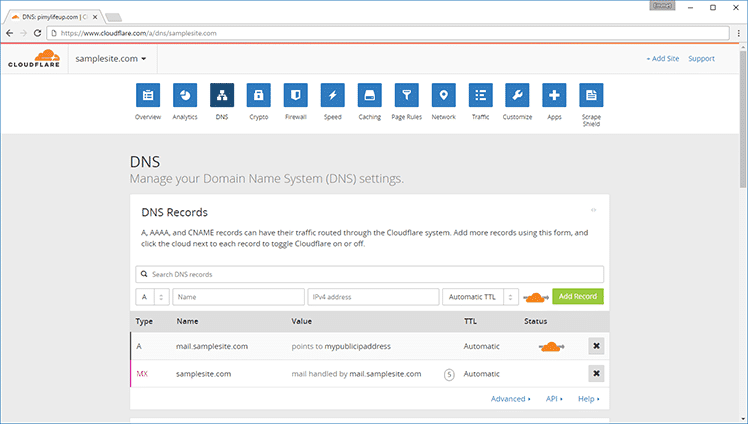
Task: Toggle Cloudflare proxy cloud for mail.samplesite.com
Action: pos(550,346)
